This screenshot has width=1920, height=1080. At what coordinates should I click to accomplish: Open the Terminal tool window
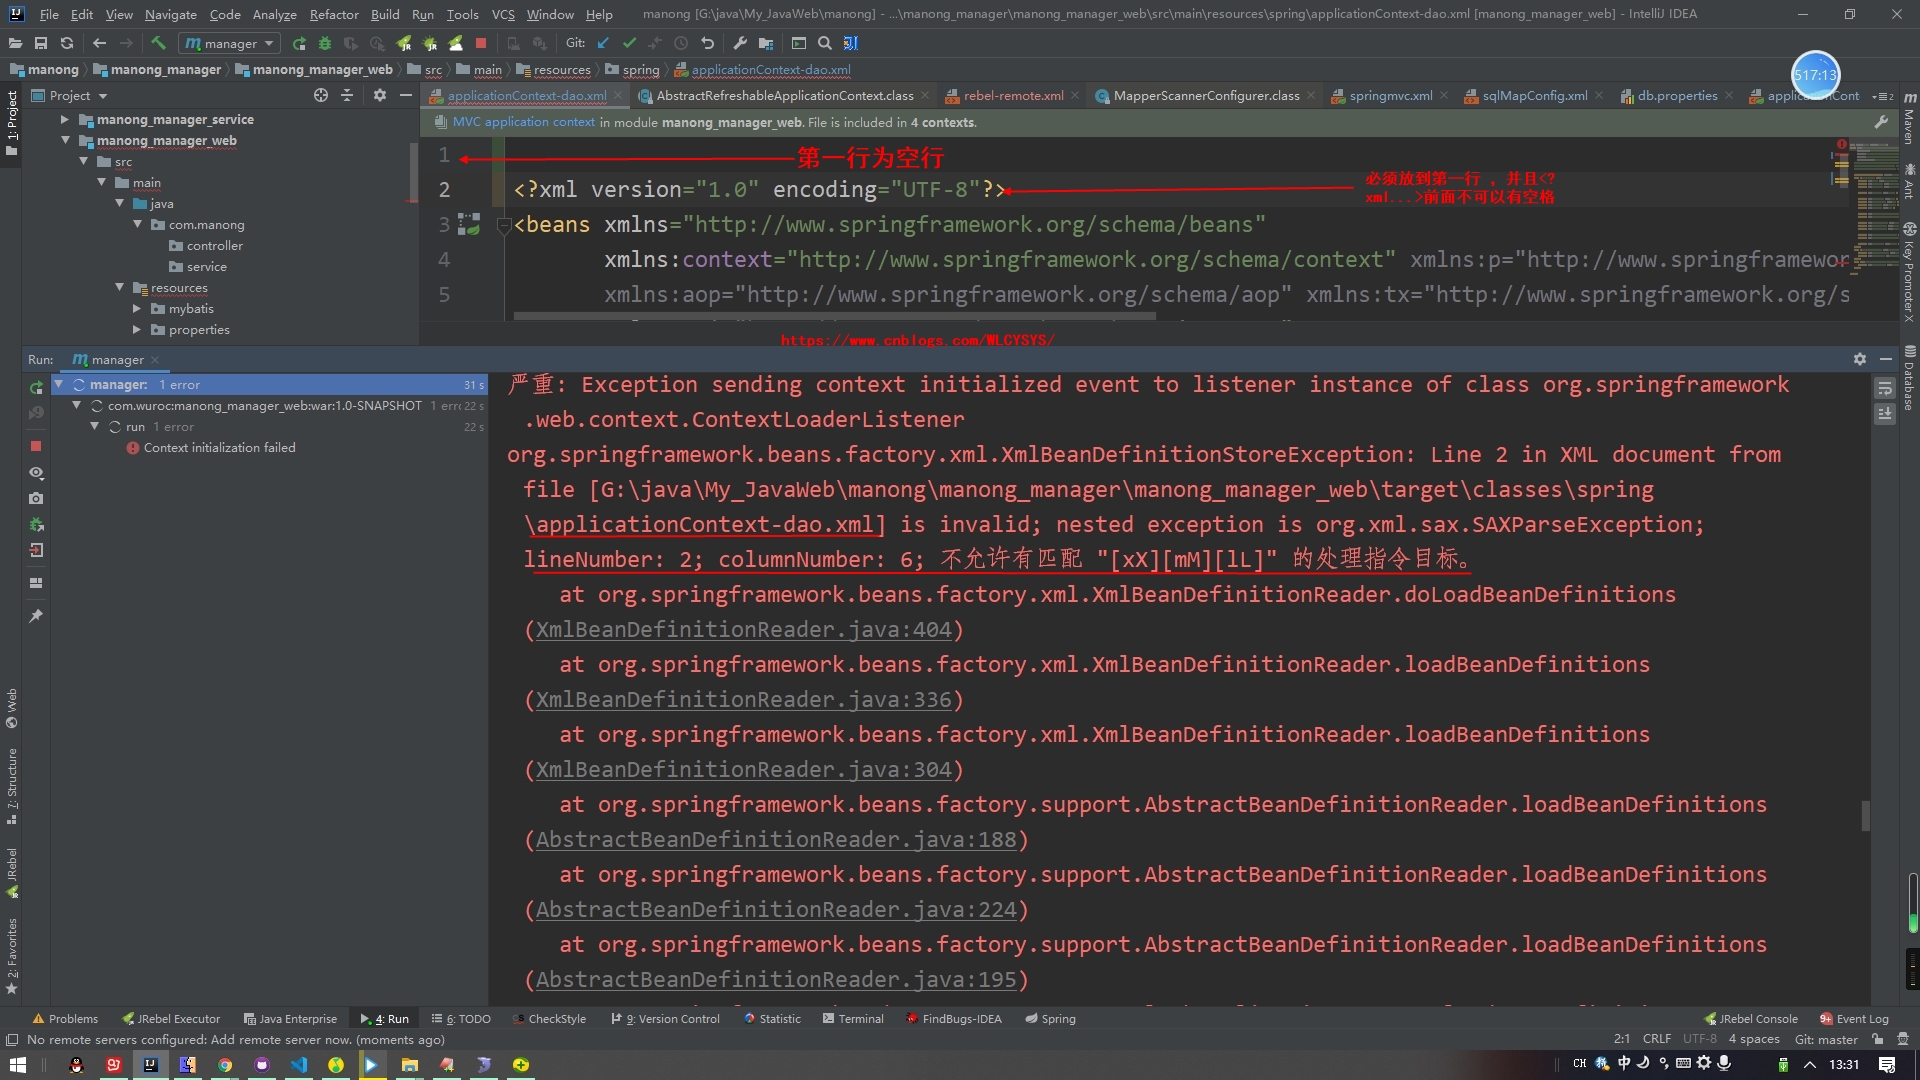click(x=853, y=1018)
